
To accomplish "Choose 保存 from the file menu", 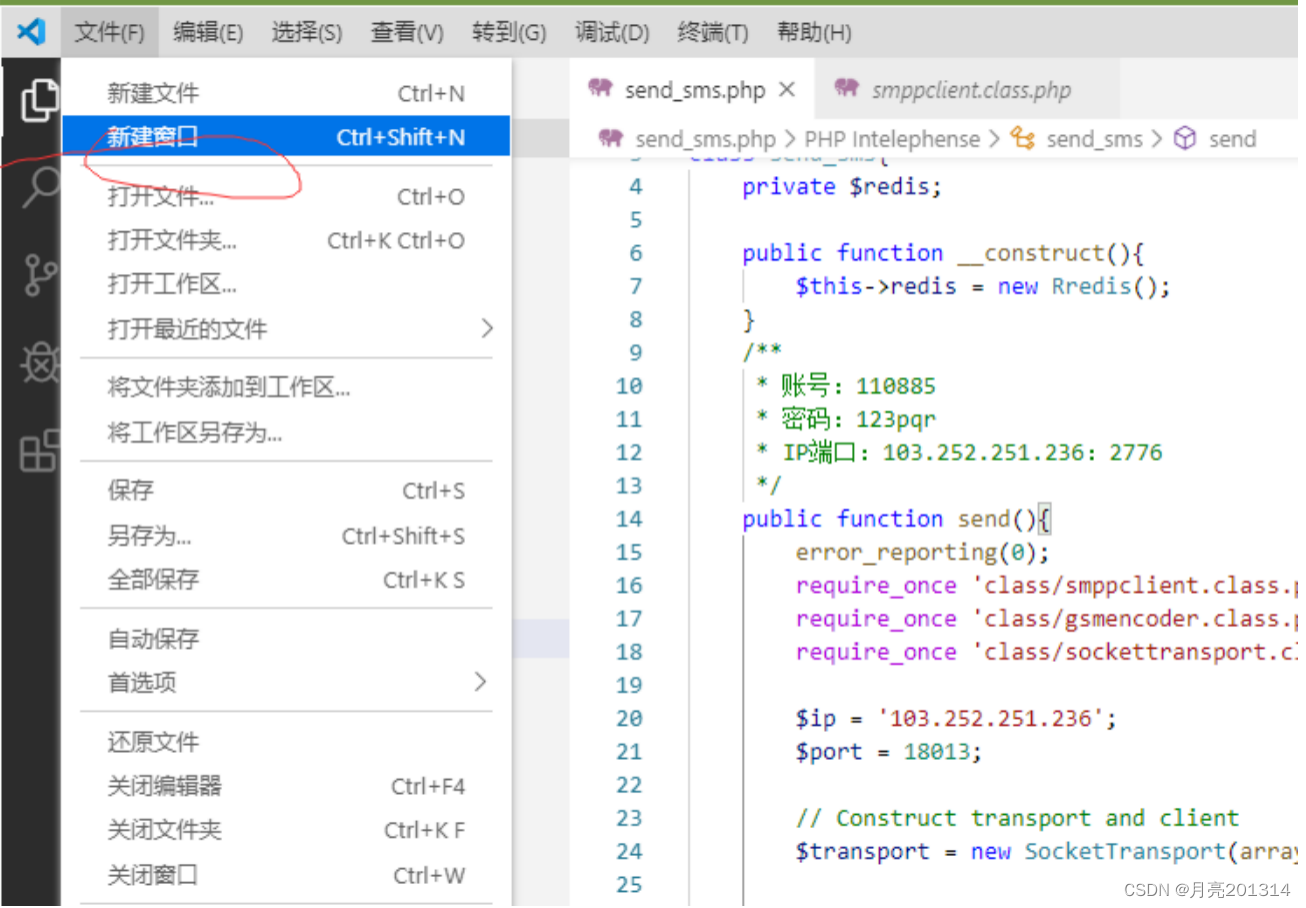I will click(x=286, y=491).
